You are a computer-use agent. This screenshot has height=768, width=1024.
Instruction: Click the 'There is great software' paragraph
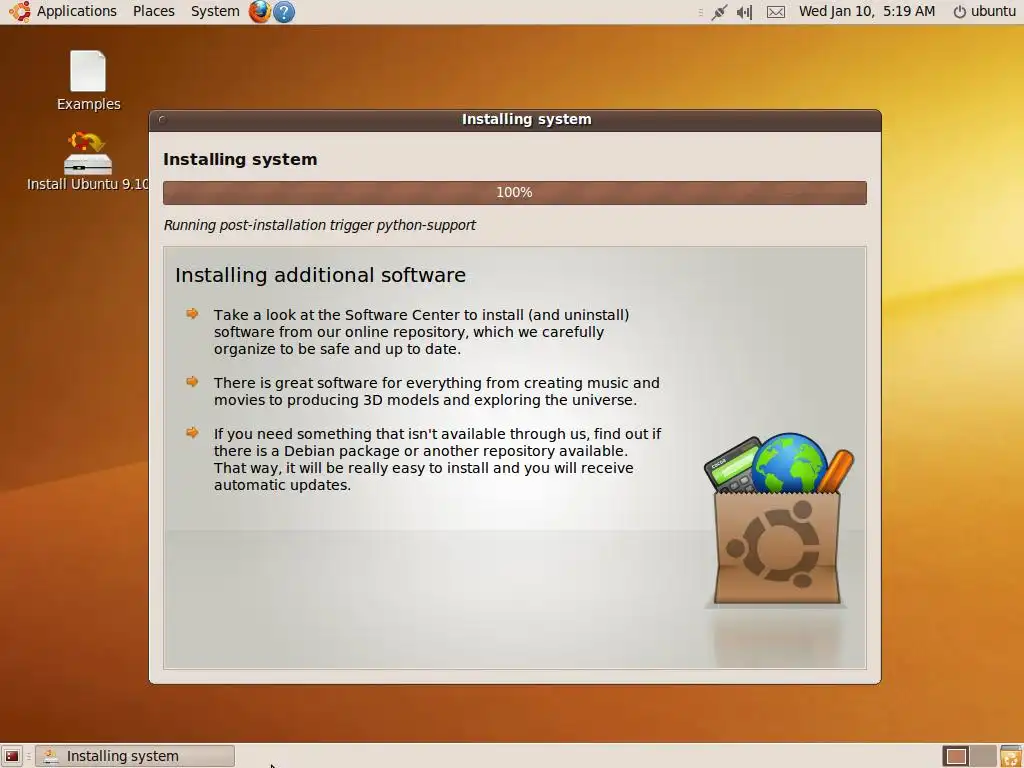[x=436, y=391]
